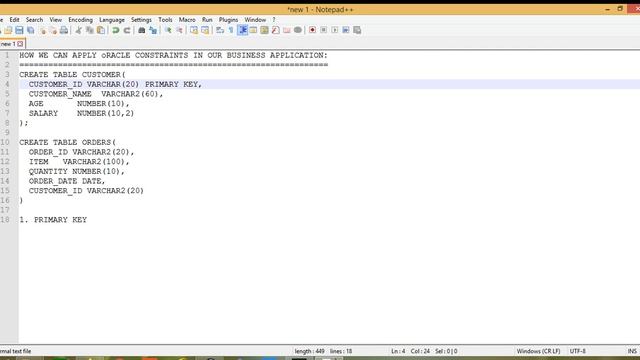
Task: Click the Open file toolbar icon
Action: (8, 30)
